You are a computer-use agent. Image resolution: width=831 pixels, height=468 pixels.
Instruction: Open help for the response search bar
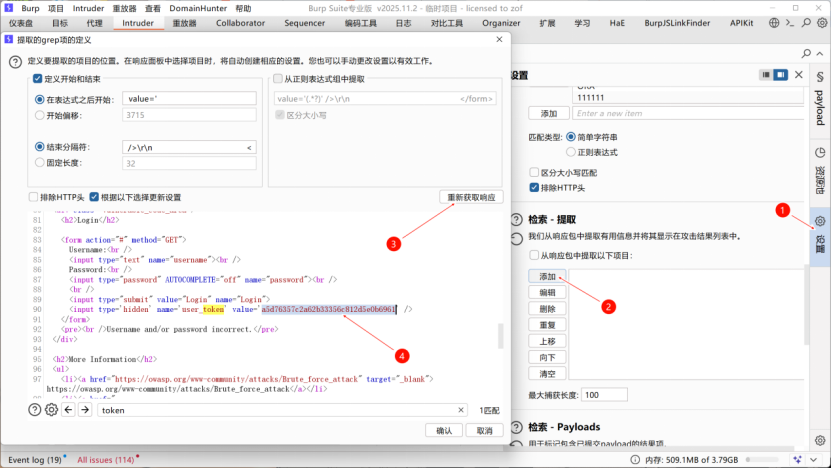[x=34, y=410]
